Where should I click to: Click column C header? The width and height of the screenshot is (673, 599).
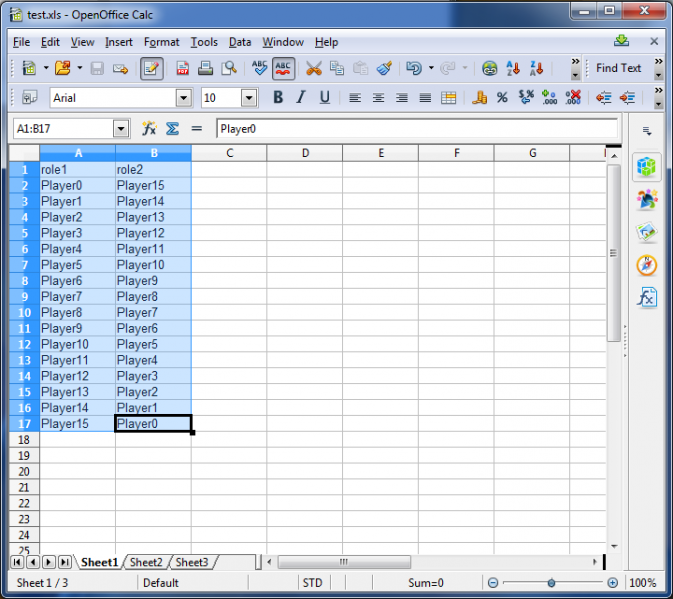[229, 153]
